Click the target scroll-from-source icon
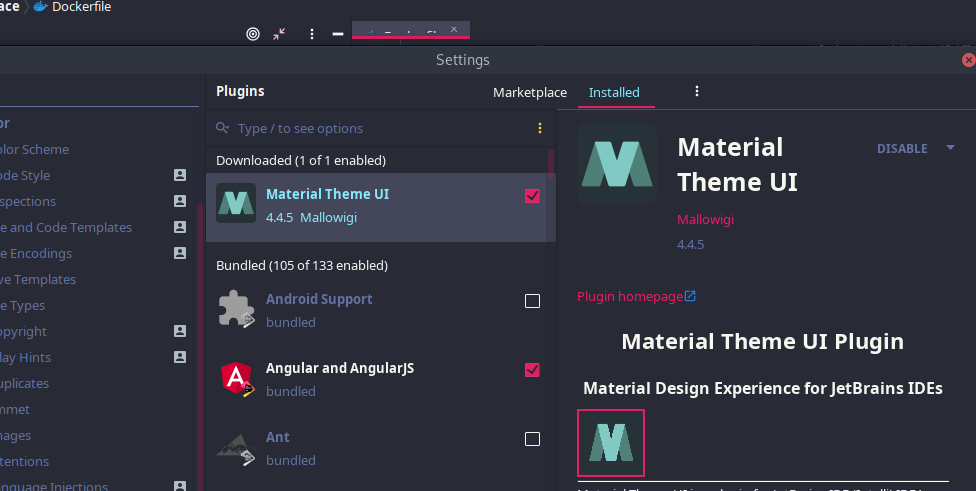Screen dimensions: 976x491 click(x=253, y=34)
